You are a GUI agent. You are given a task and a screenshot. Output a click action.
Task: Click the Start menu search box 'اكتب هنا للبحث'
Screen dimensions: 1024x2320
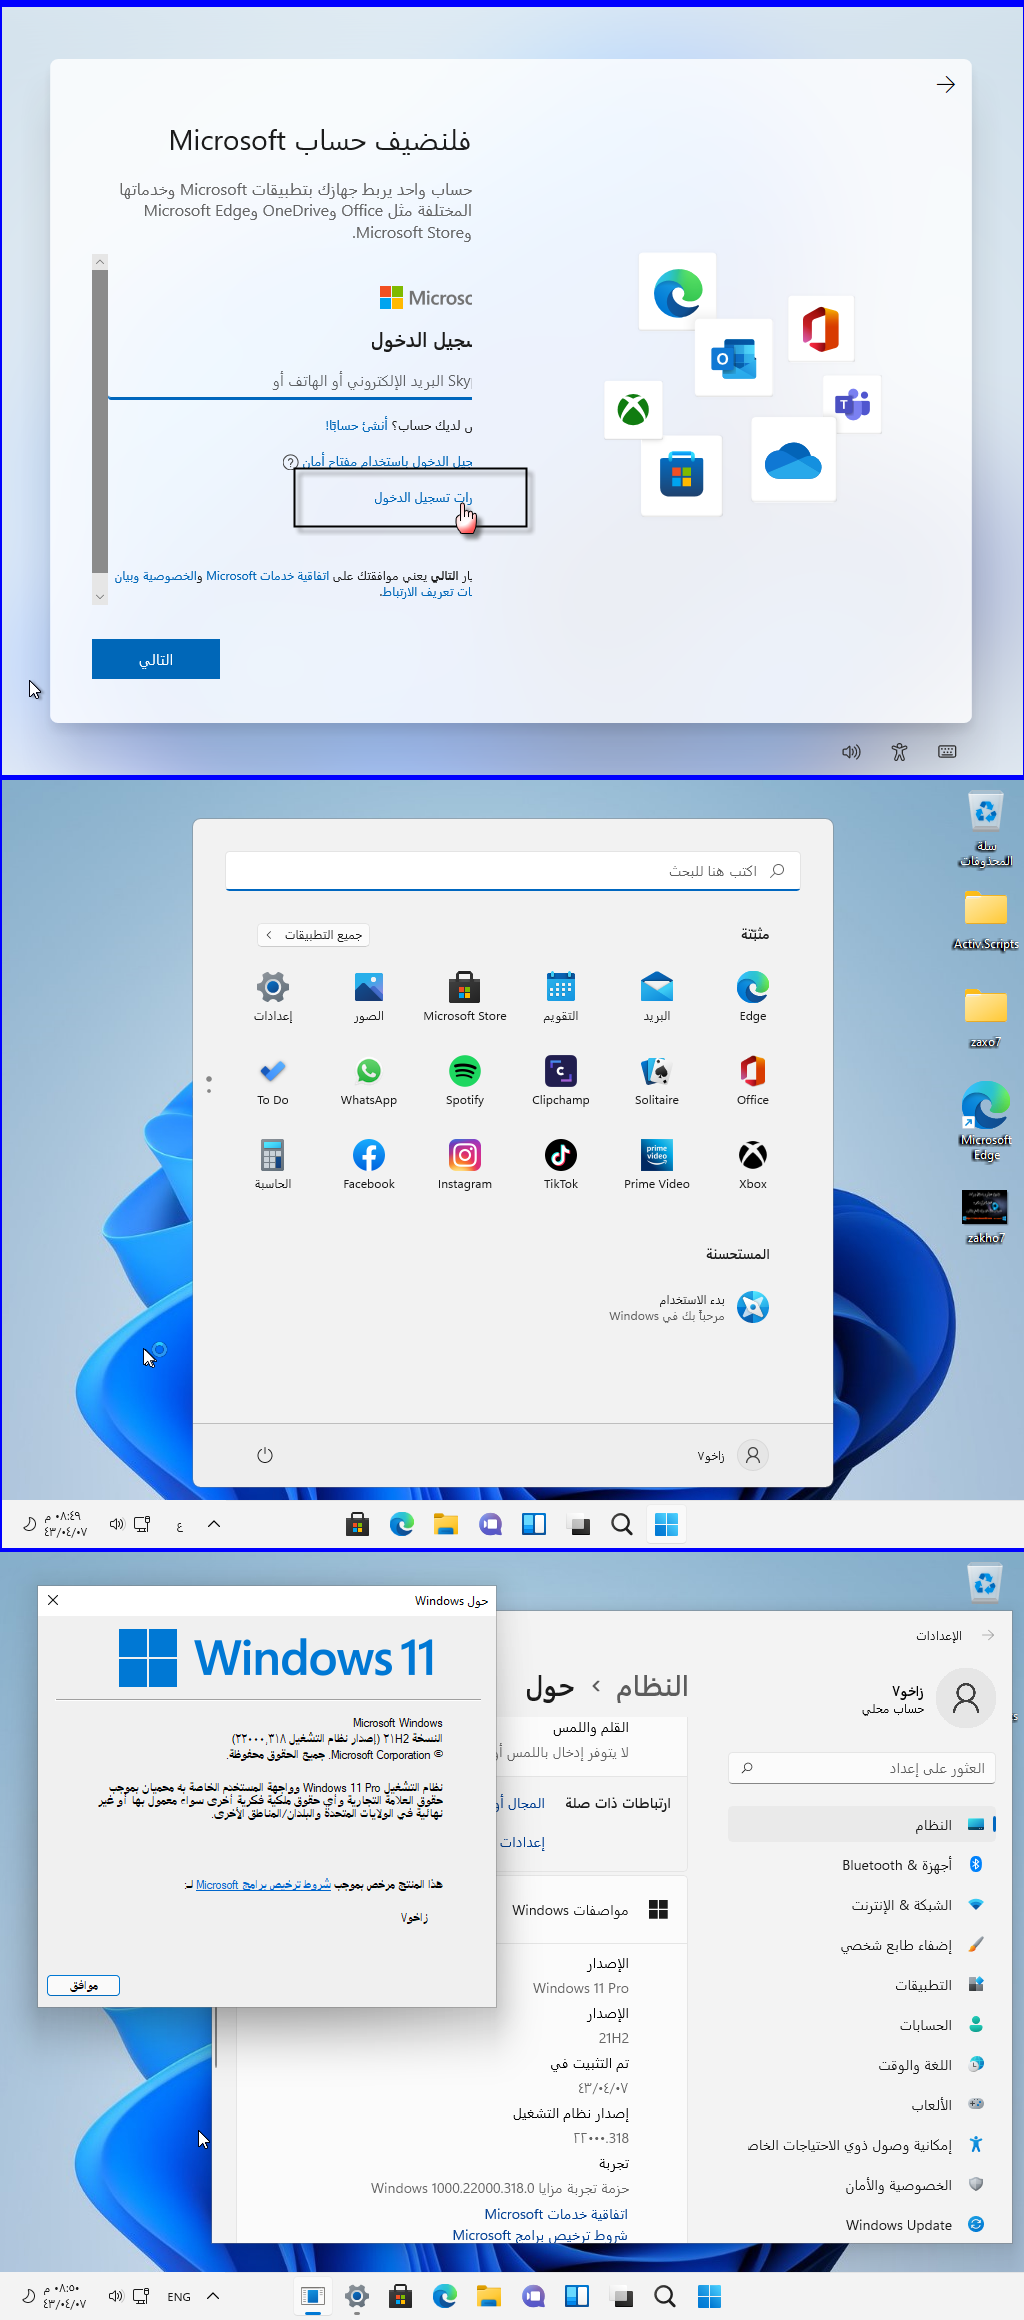(513, 871)
